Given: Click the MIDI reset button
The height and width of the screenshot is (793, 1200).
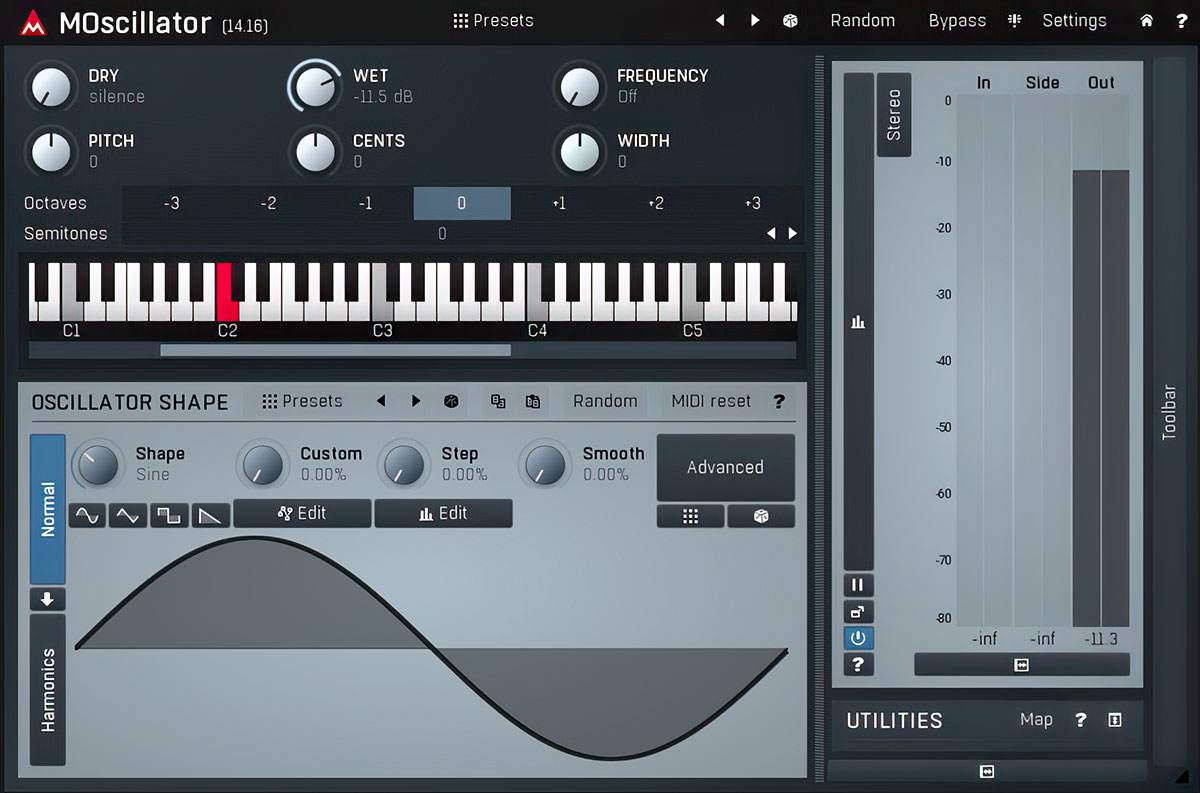Looking at the screenshot, I should [x=711, y=401].
